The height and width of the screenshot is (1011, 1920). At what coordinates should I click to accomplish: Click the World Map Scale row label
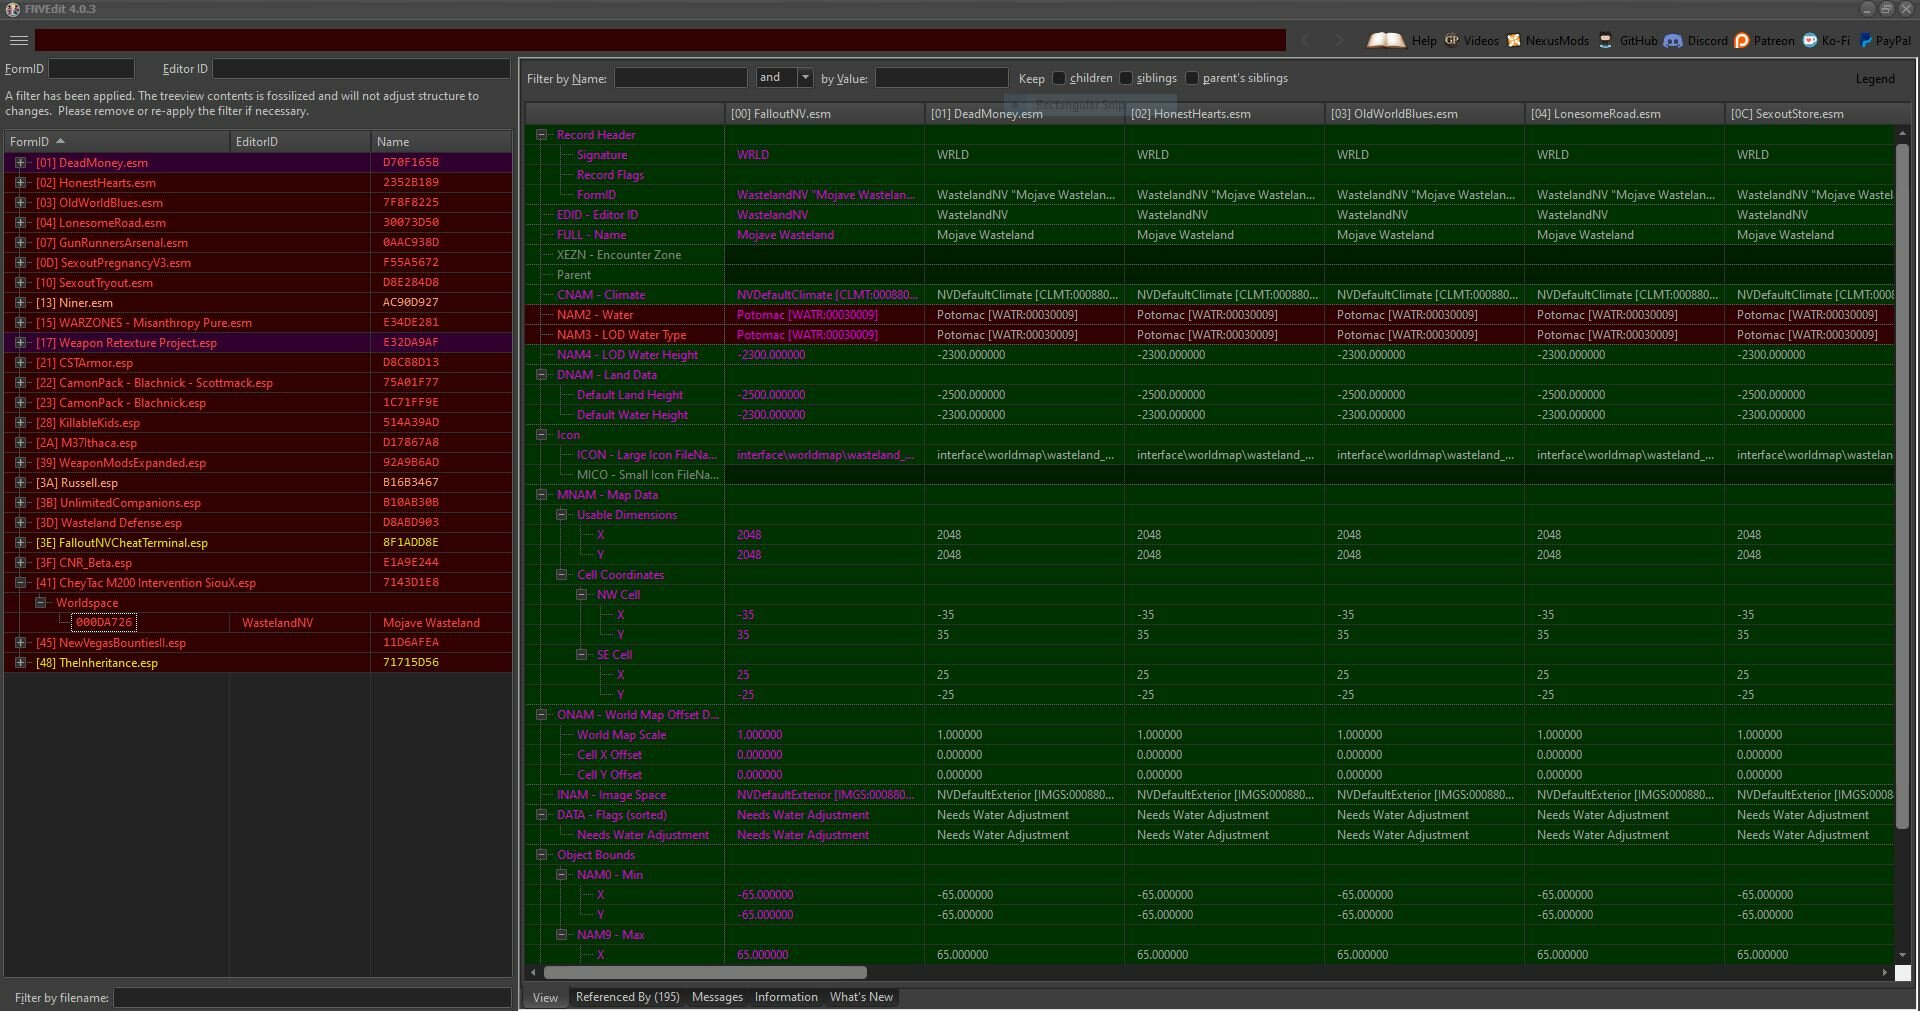pyautogui.click(x=621, y=734)
